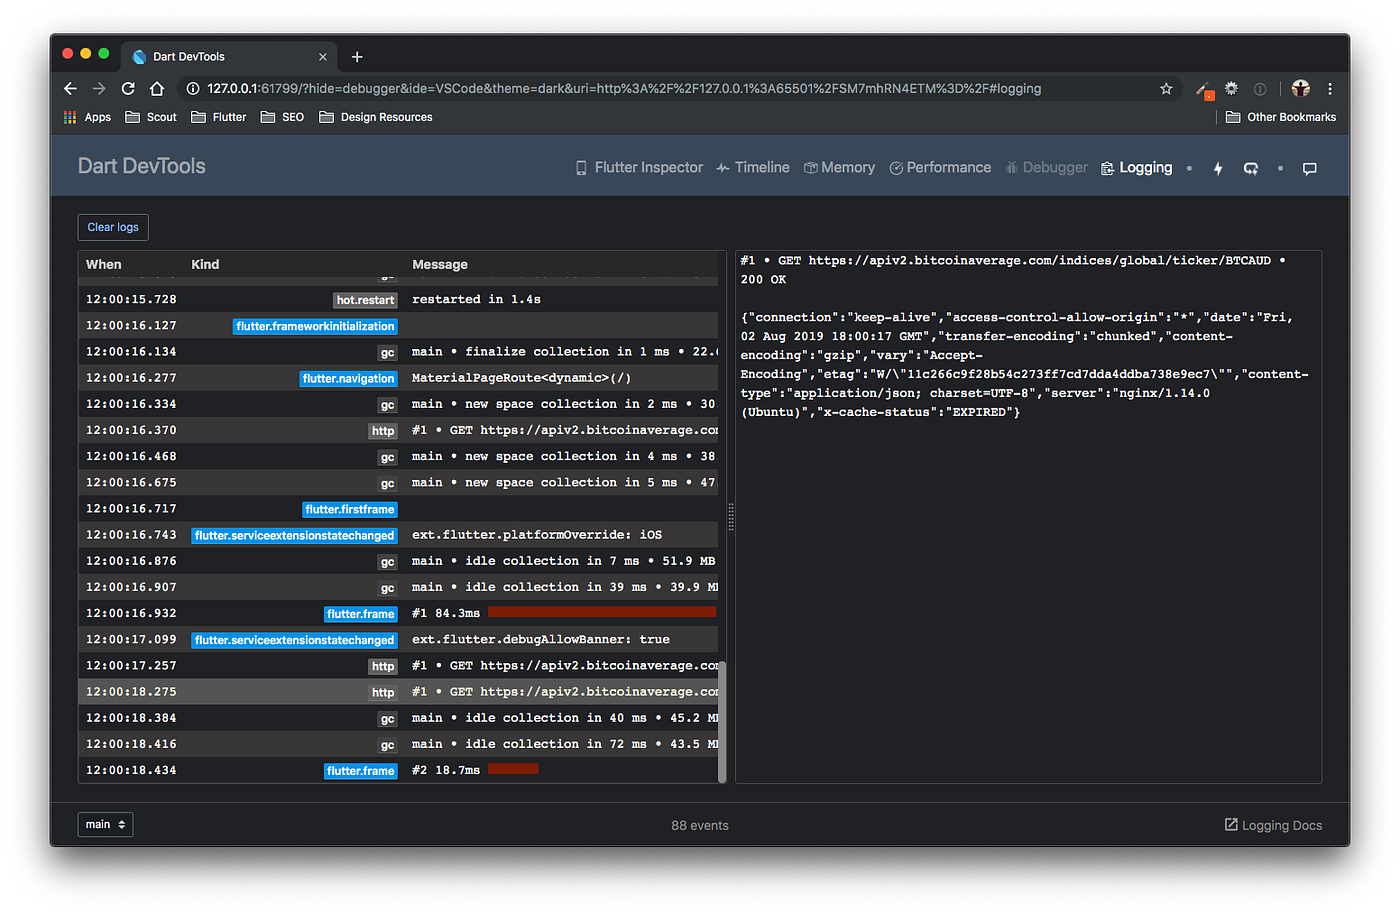Select the hot.restart log entry row
The width and height of the screenshot is (1400, 913).
[398, 300]
